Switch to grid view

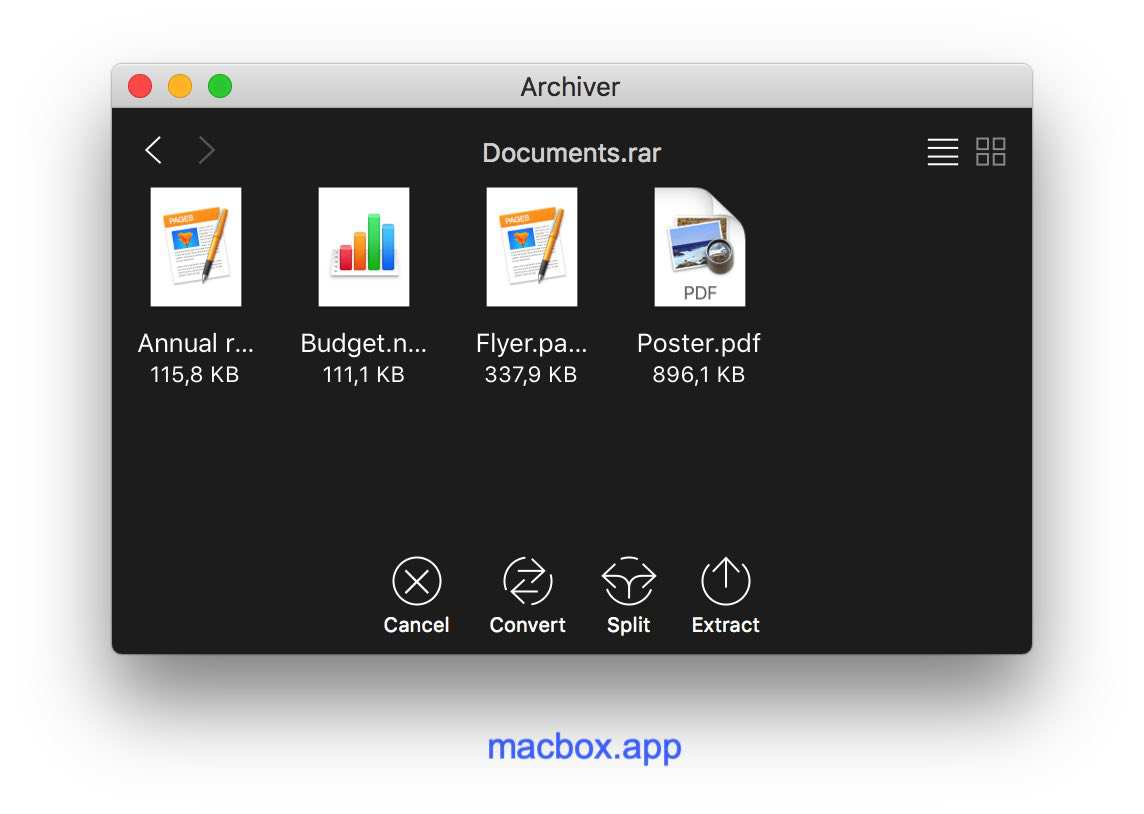pyautogui.click(x=991, y=152)
